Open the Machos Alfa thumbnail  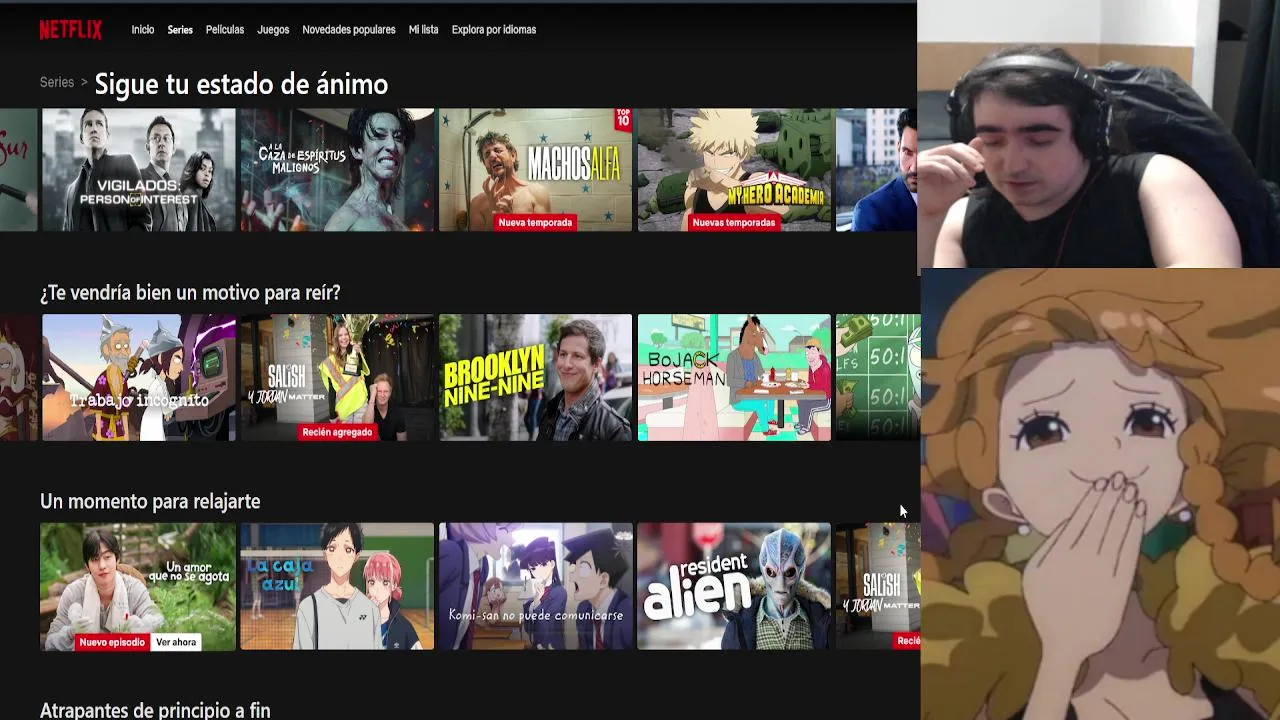[x=535, y=170]
